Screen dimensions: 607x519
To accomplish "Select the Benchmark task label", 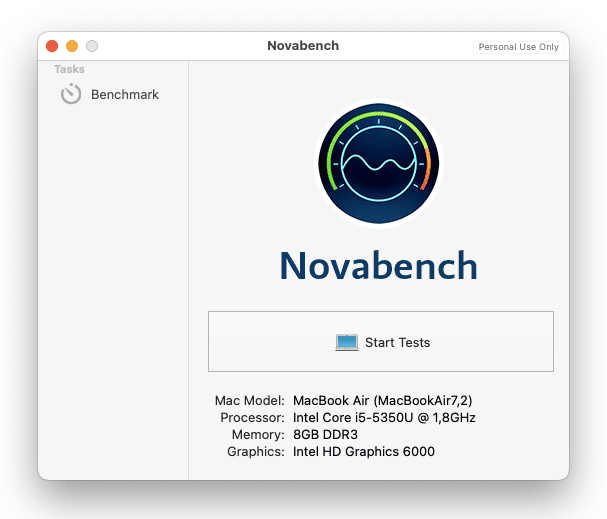I will tap(125, 95).
